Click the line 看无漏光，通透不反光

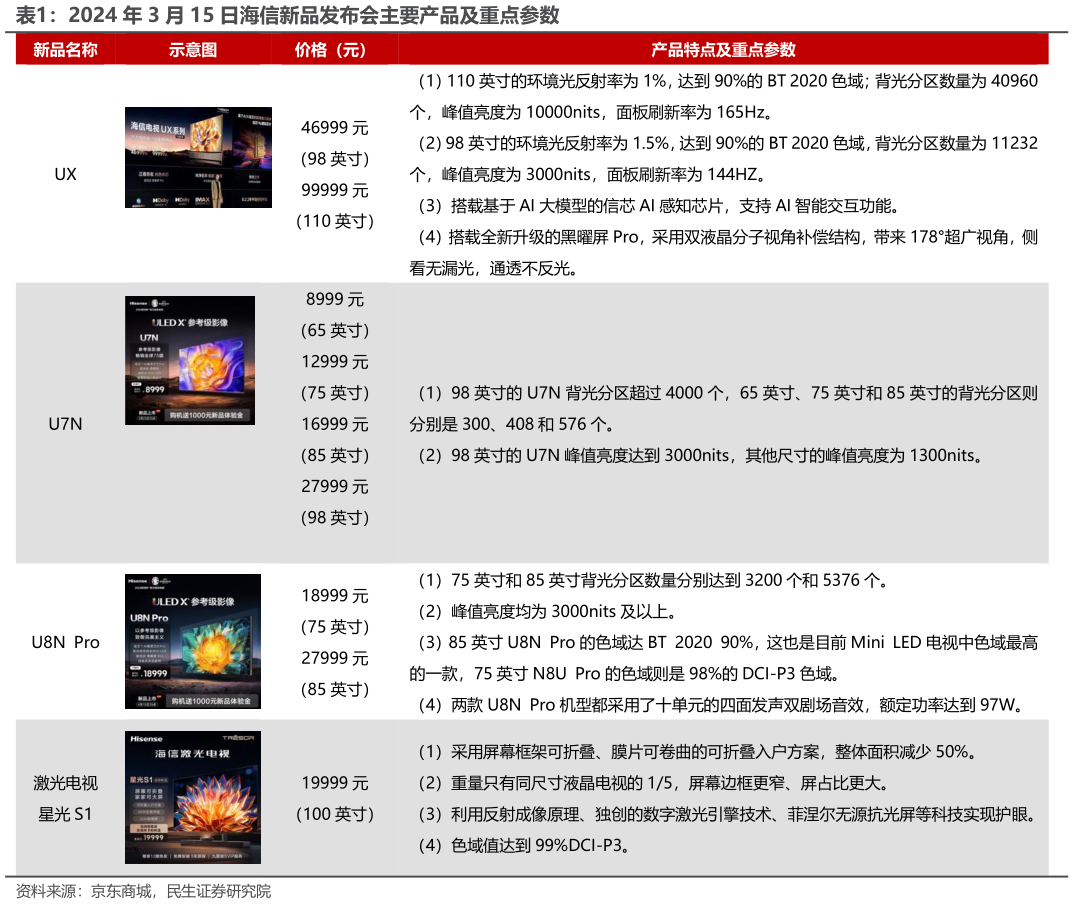pos(493,268)
